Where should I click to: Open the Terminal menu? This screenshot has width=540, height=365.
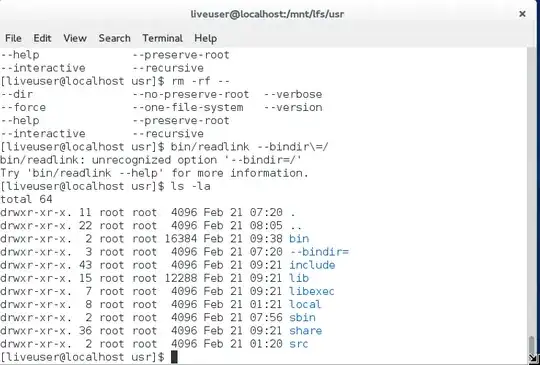tap(163, 38)
